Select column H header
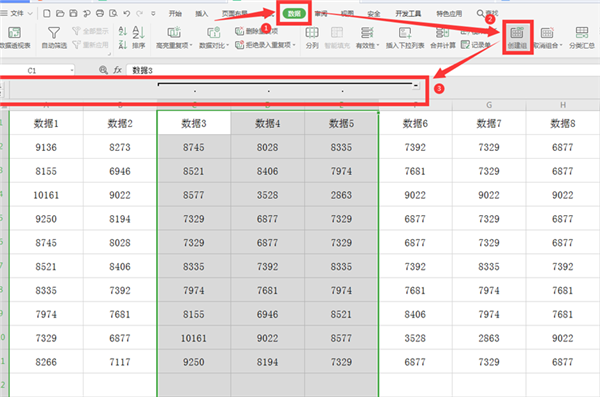 coord(563,105)
